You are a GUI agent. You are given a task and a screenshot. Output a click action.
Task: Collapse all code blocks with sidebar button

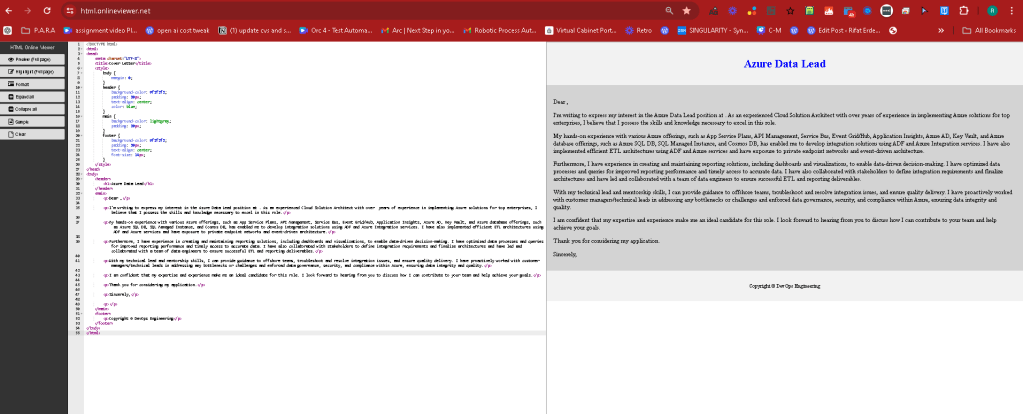coord(33,109)
